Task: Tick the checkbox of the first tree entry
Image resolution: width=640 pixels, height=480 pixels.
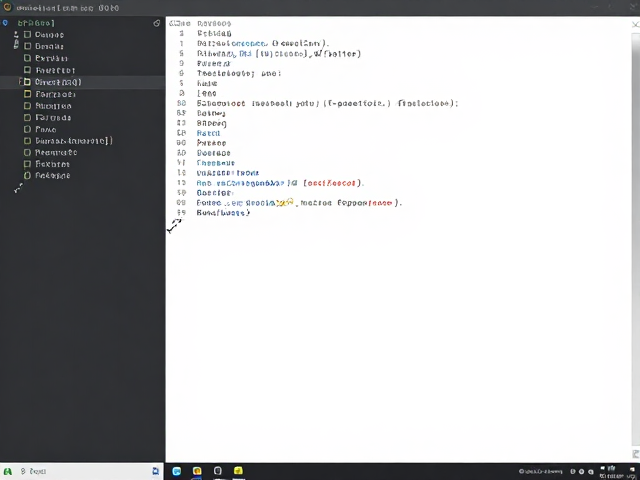Action: (27, 35)
